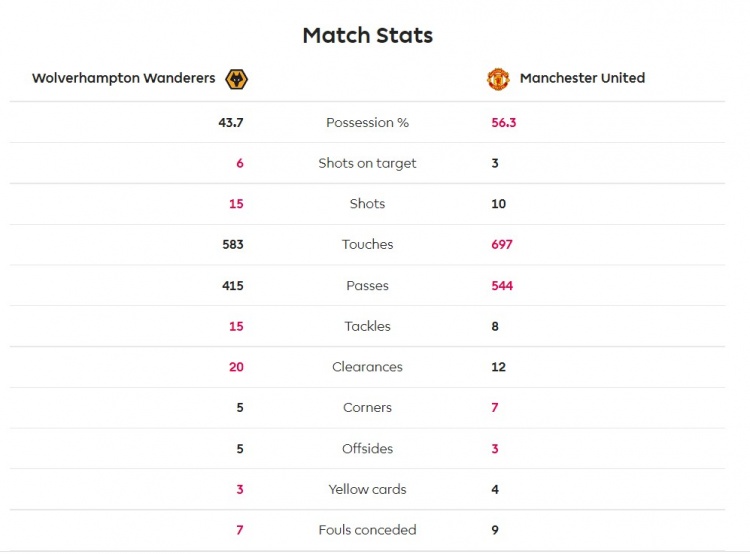Click the Corners row label
The height and width of the screenshot is (554, 750).
[x=367, y=408]
